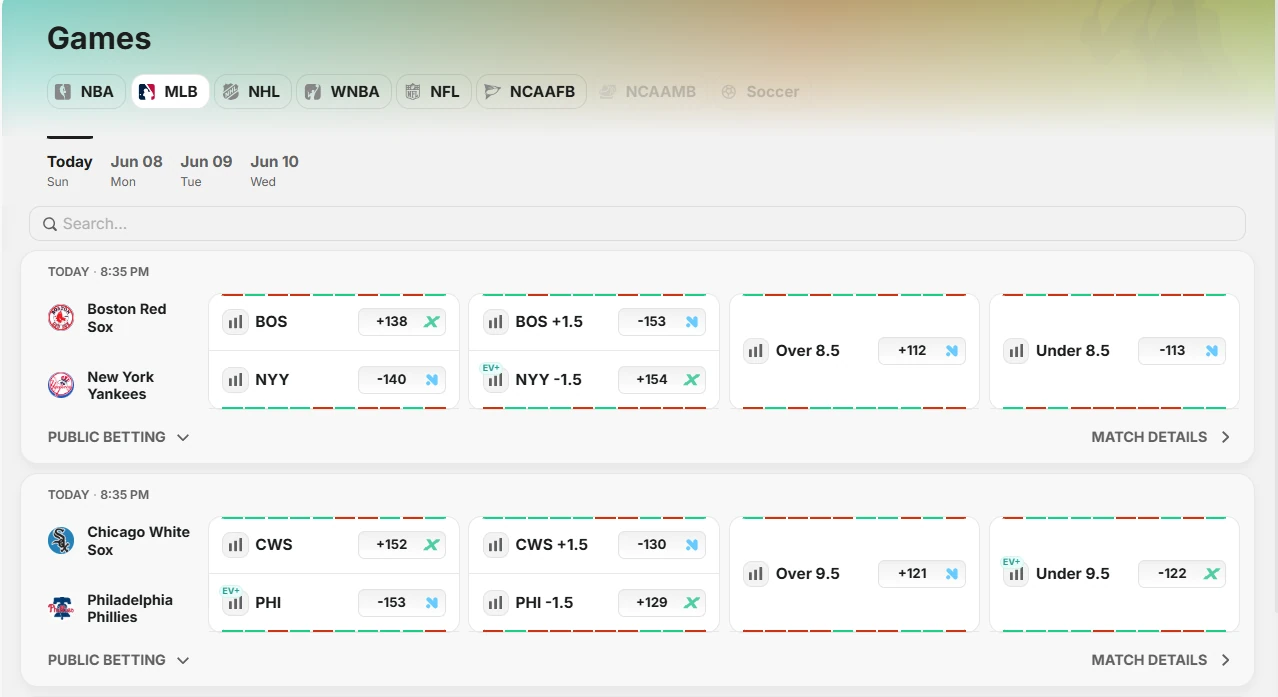Open the chart icon beside PHI -1.5
This screenshot has width=1278, height=697.
coord(495,603)
